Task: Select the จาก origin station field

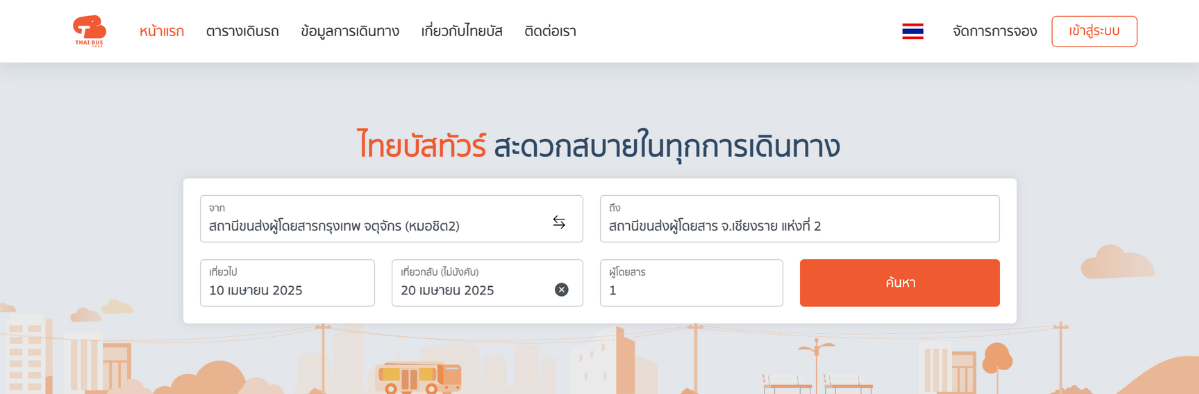Action: (x=392, y=219)
